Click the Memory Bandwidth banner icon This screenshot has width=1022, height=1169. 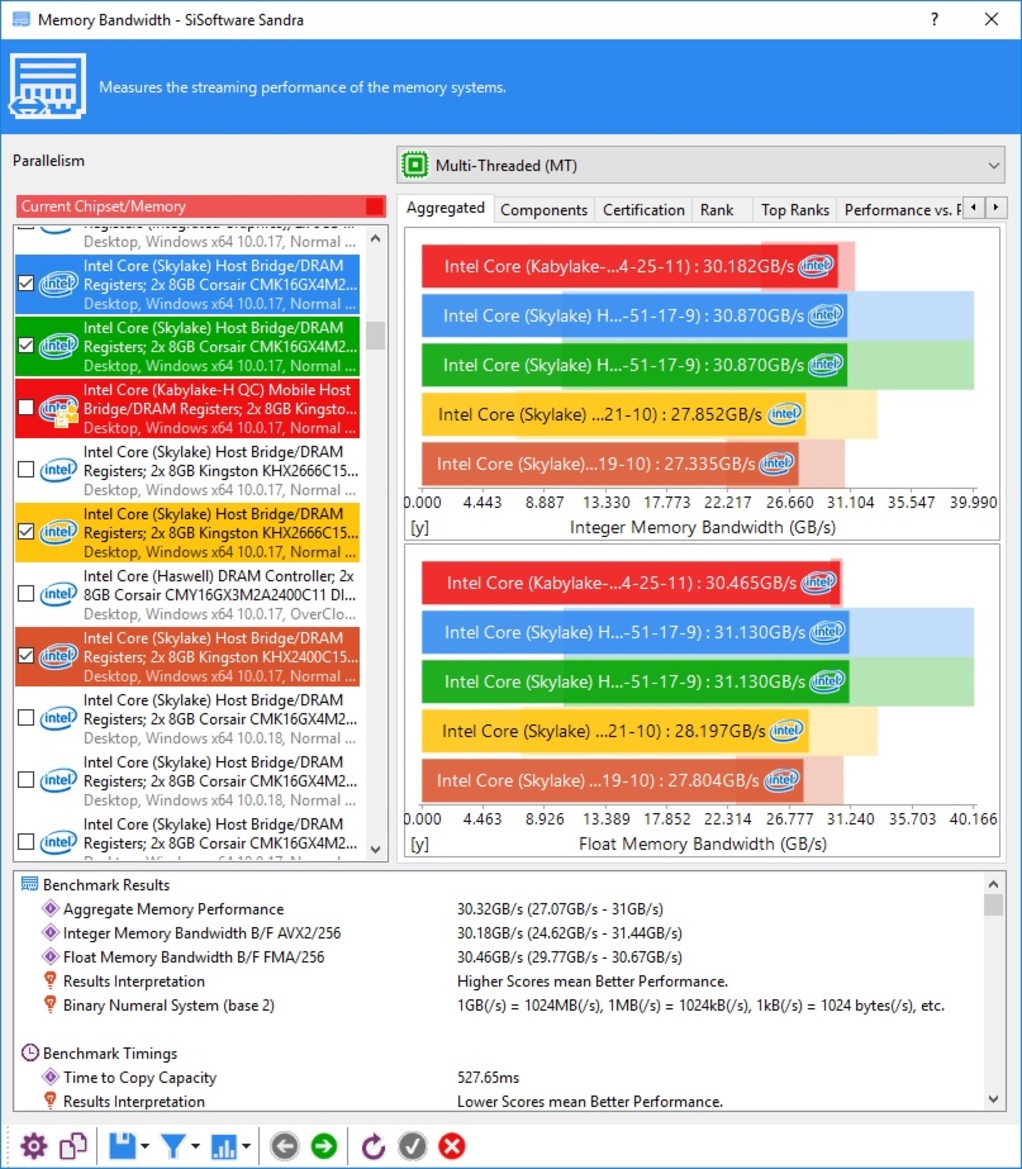click(48, 86)
